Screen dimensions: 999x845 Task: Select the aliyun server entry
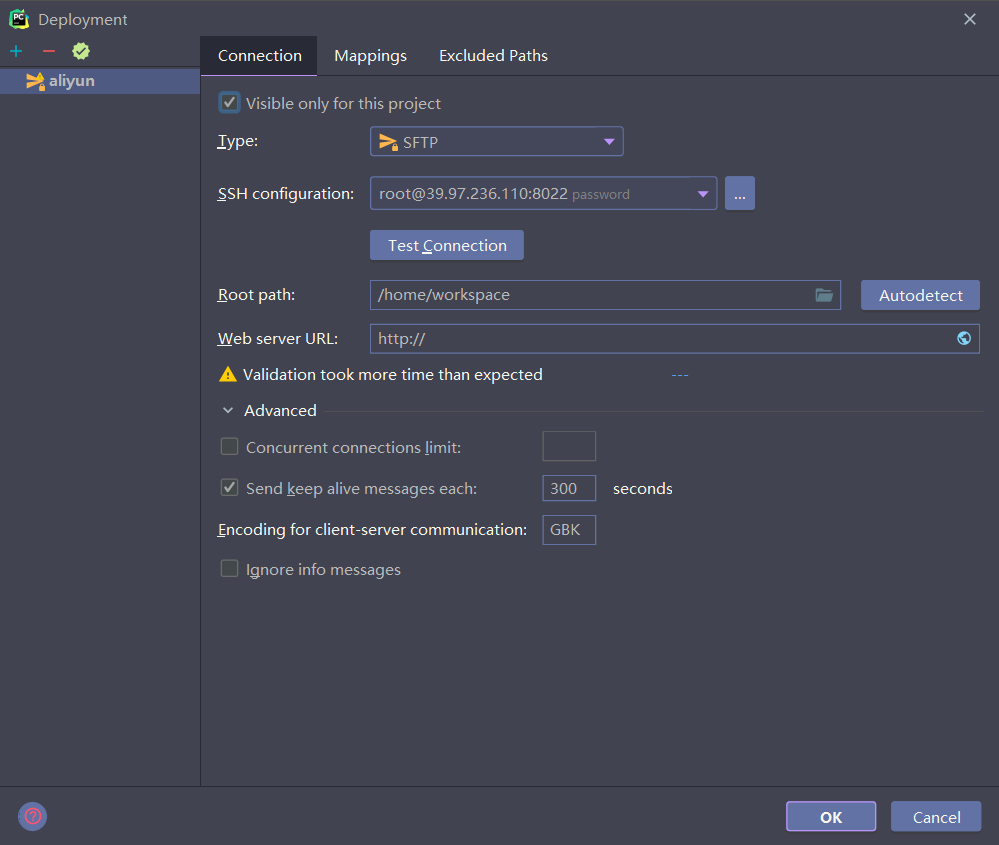pyautogui.click(x=100, y=81)
